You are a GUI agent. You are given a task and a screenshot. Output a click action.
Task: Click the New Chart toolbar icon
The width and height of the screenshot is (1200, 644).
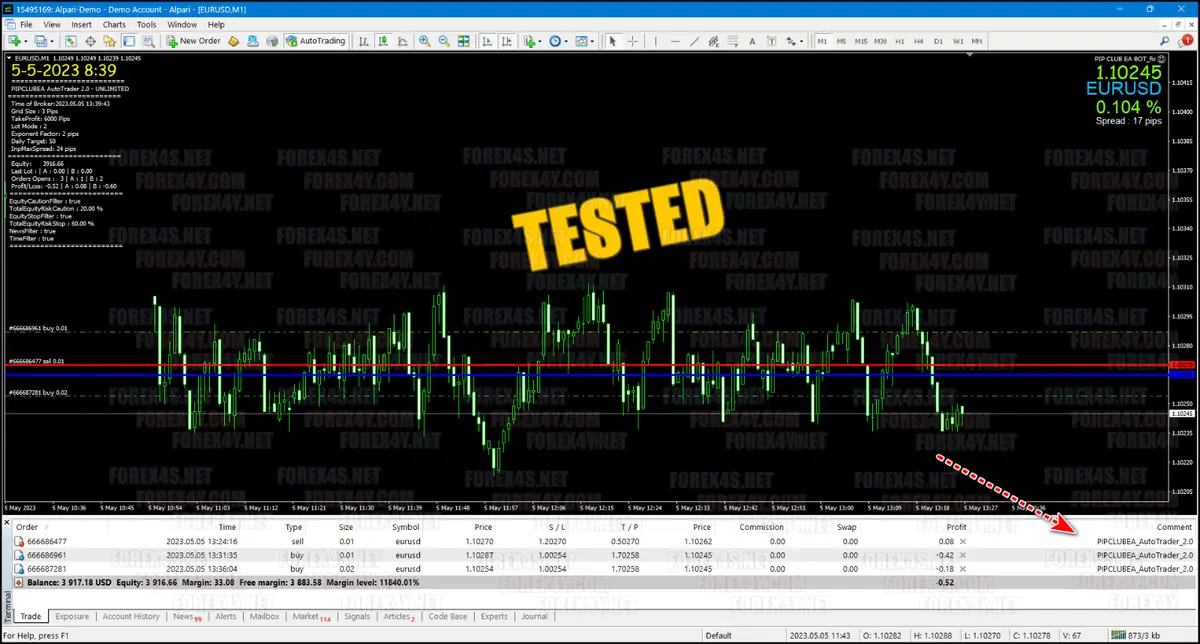tap(16, 41)
